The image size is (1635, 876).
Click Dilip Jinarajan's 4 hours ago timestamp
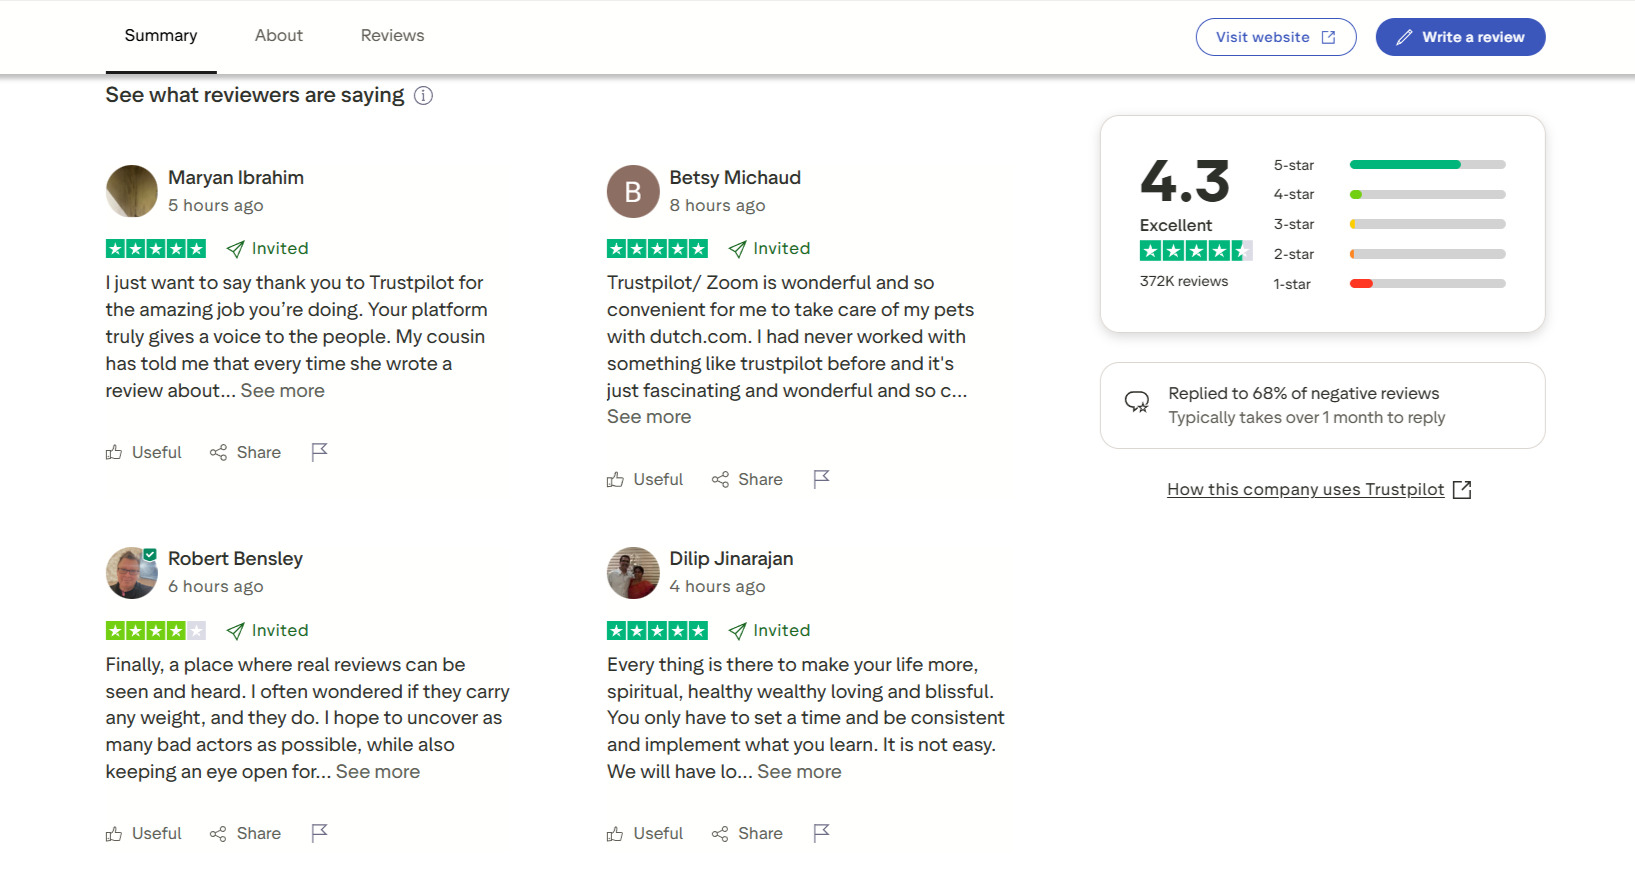click(x=717, y=587)
